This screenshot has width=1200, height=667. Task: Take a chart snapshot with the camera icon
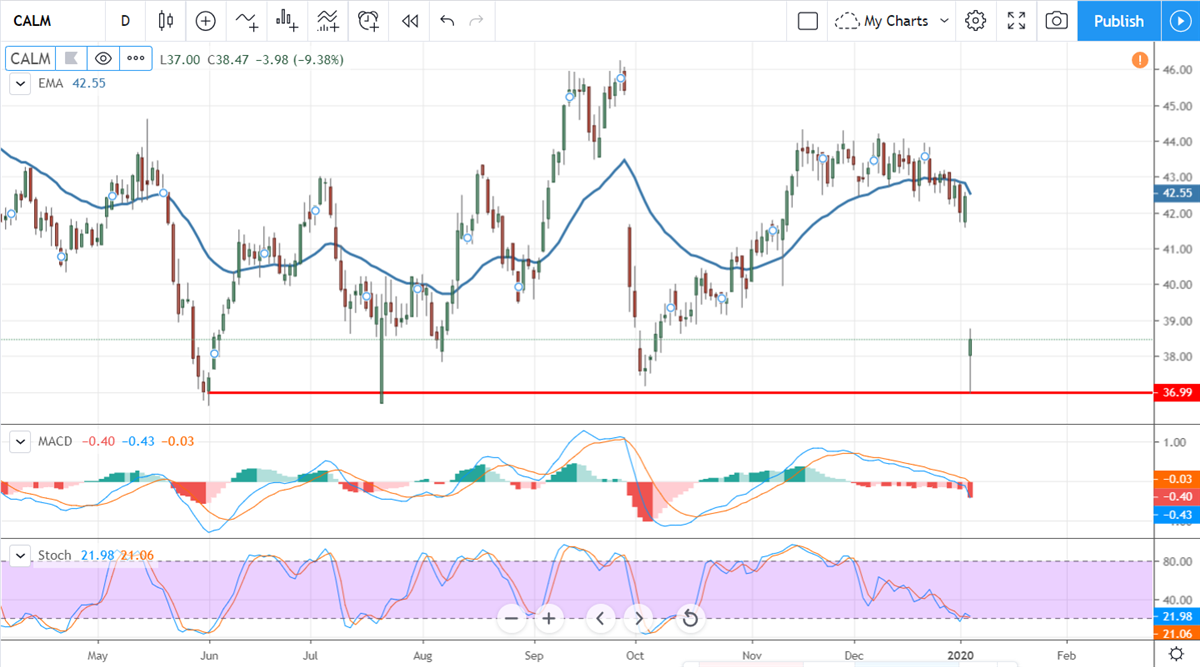[x=1055, y=20]
